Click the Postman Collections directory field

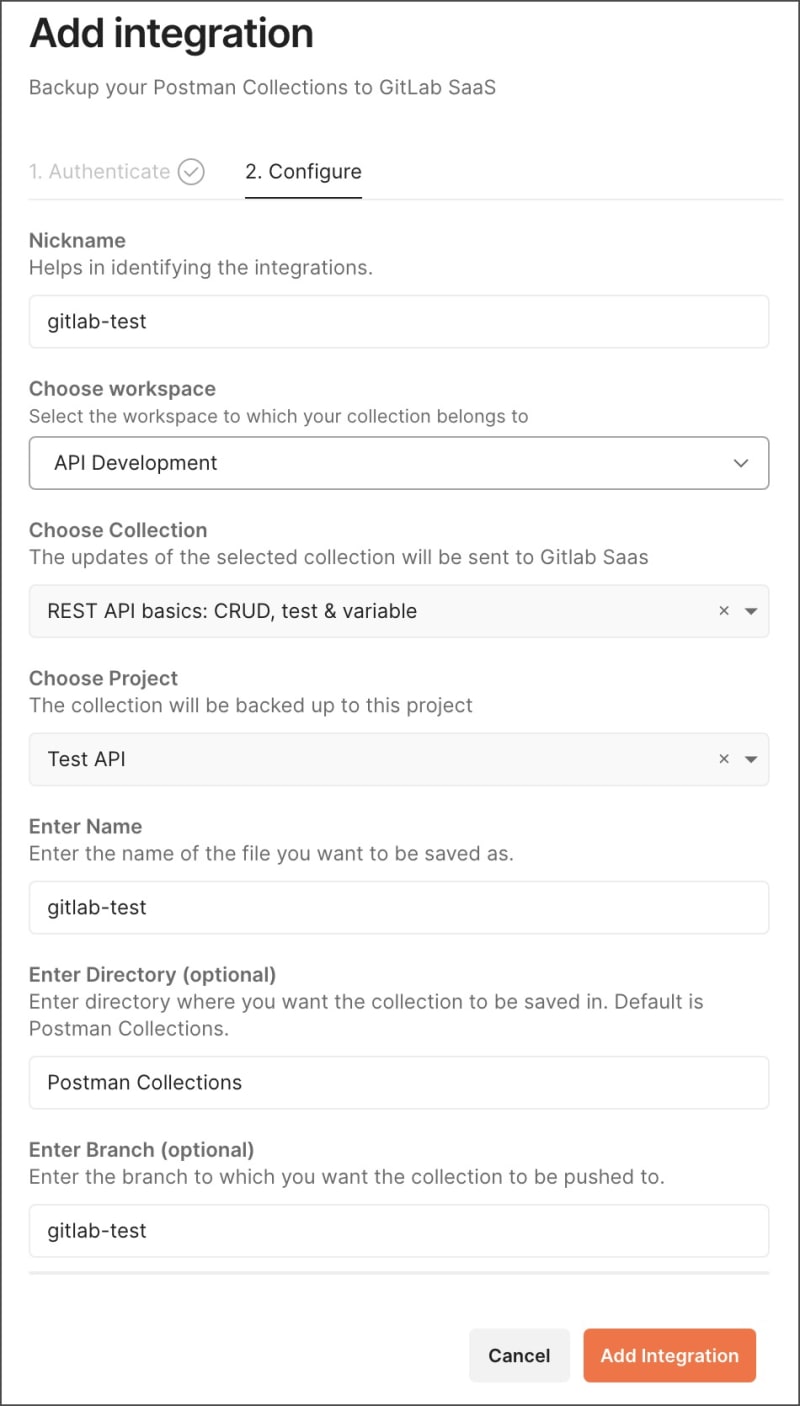[x=400, y=1082]
